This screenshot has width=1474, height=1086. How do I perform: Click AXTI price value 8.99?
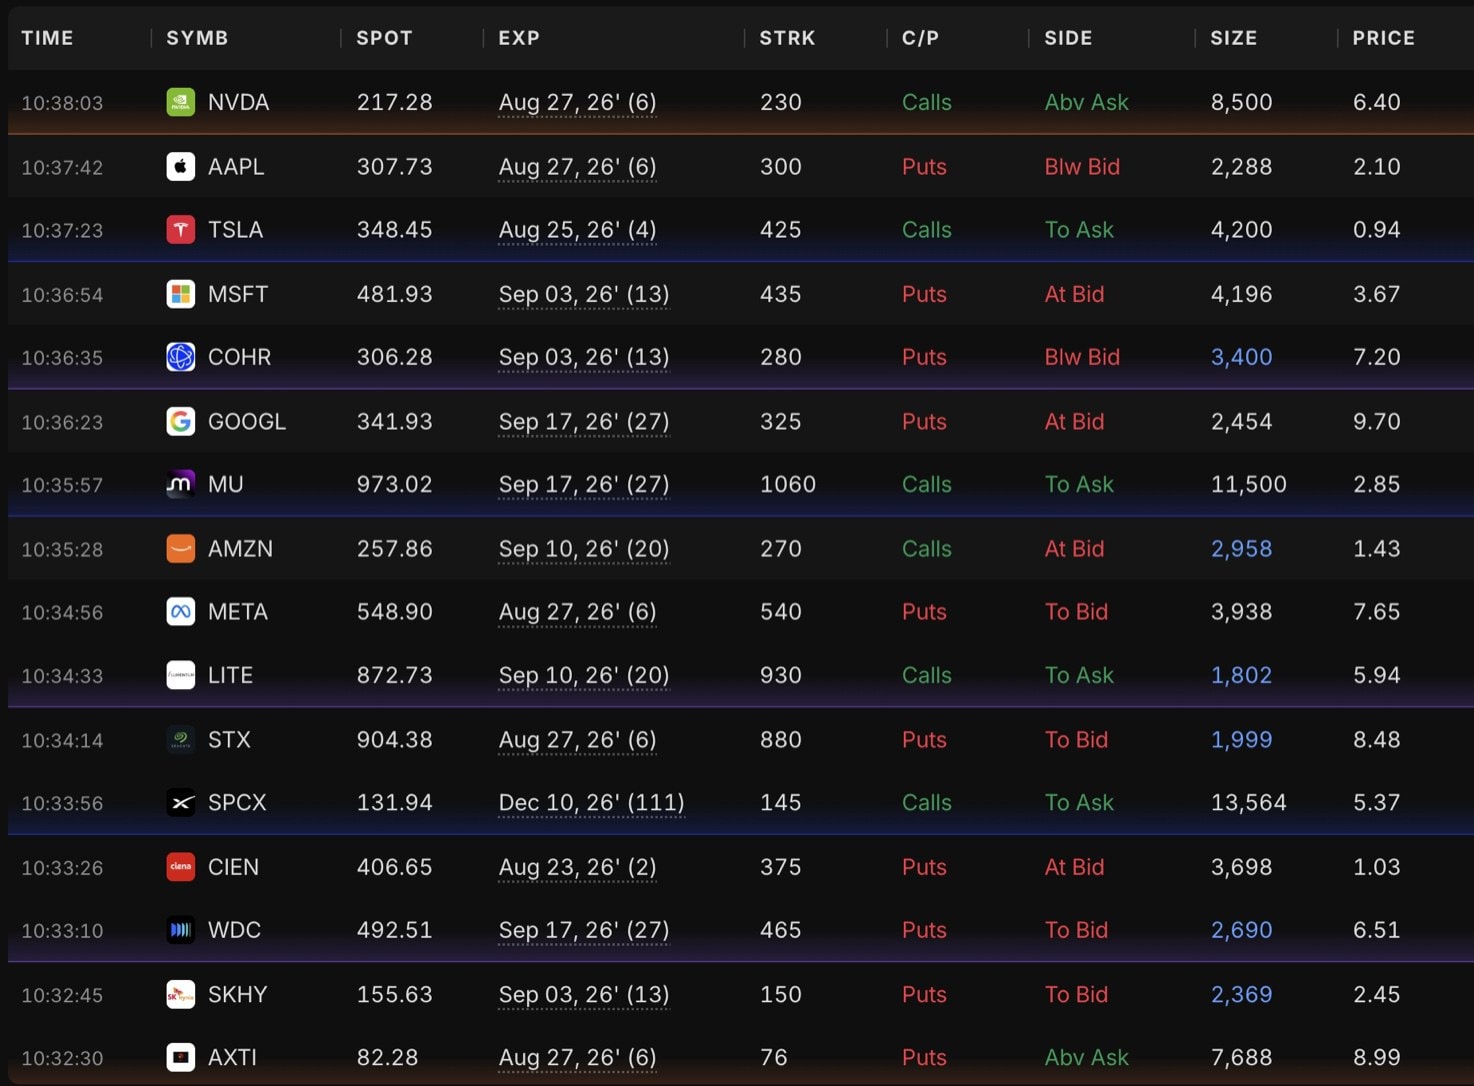coord(1376,1057)
